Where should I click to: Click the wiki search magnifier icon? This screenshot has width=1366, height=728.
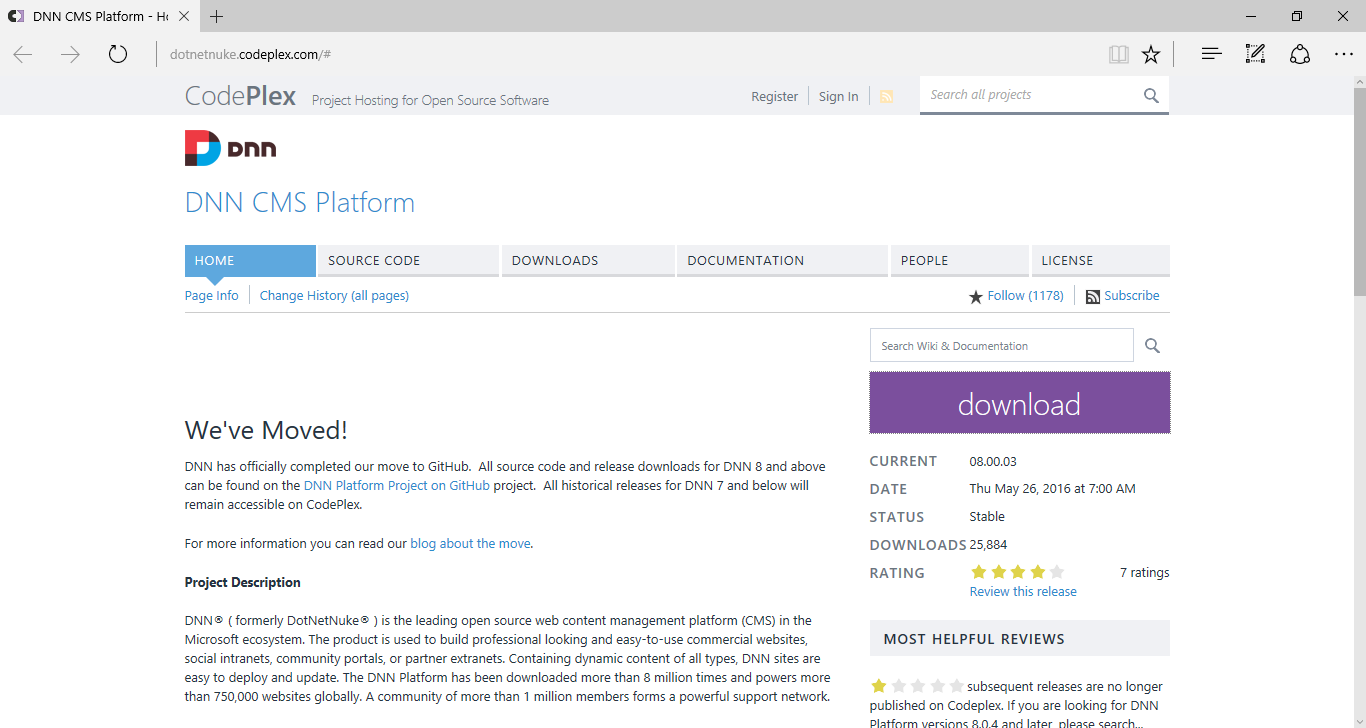(x=1152, y=346)
